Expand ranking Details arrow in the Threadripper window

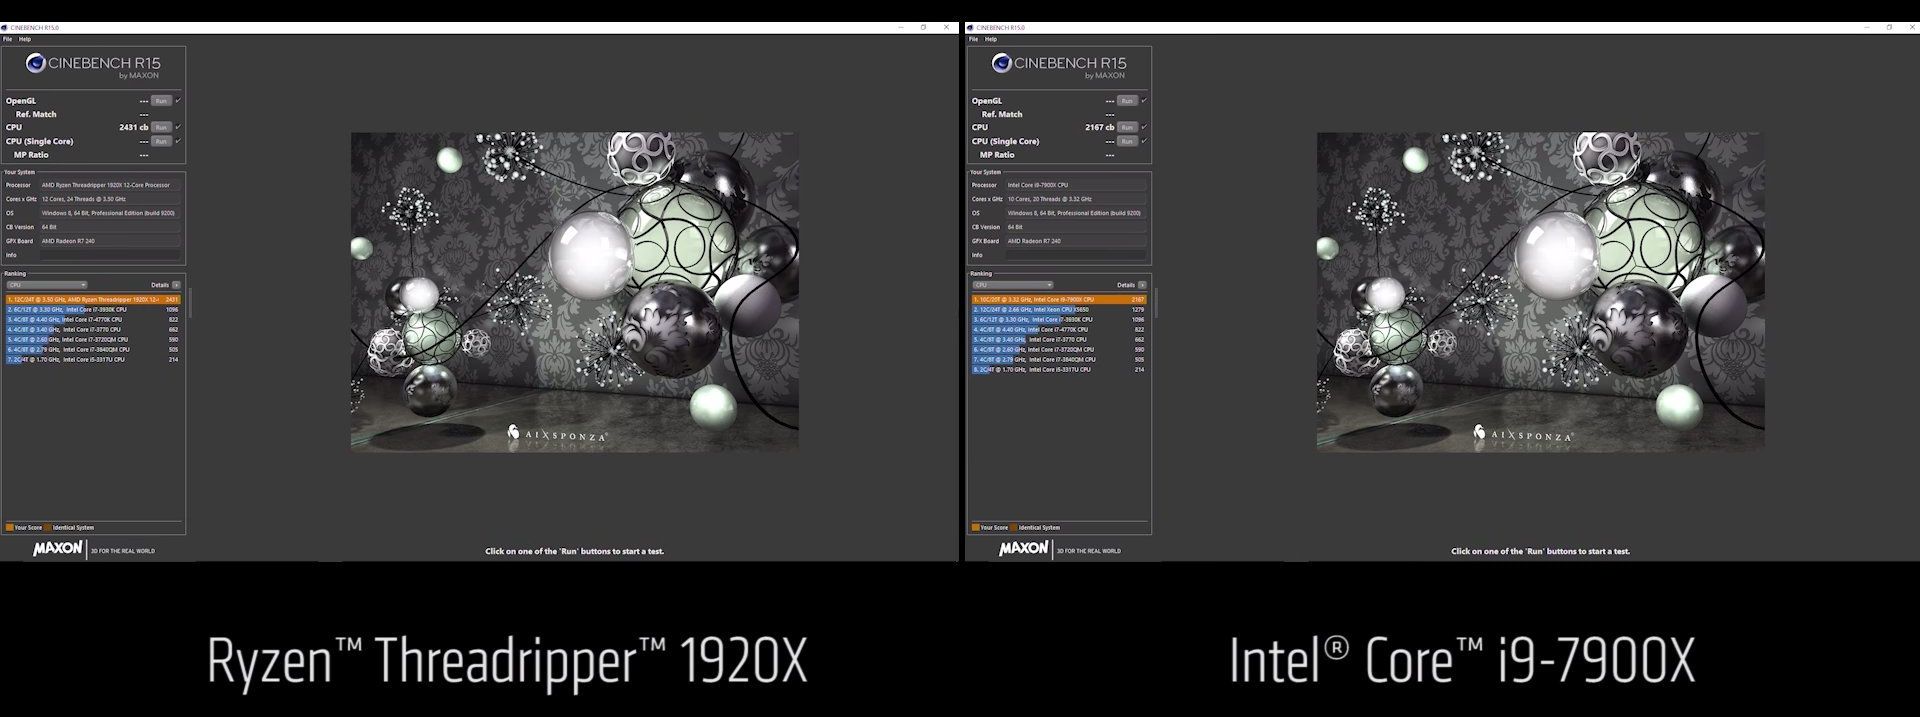[x=177, y=285]
